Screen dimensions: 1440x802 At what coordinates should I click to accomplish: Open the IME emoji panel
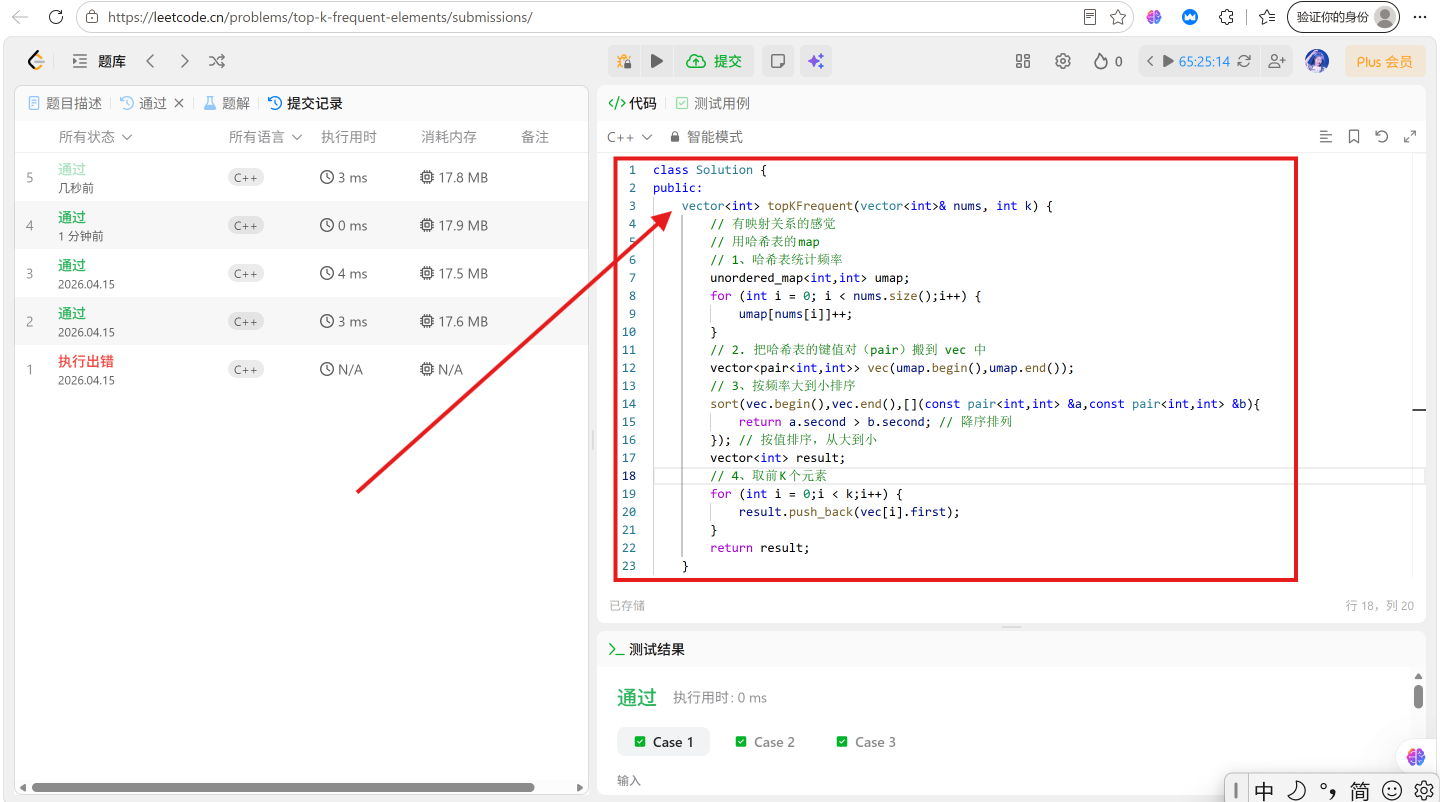pyautogui.click(x=1391, y=790)
